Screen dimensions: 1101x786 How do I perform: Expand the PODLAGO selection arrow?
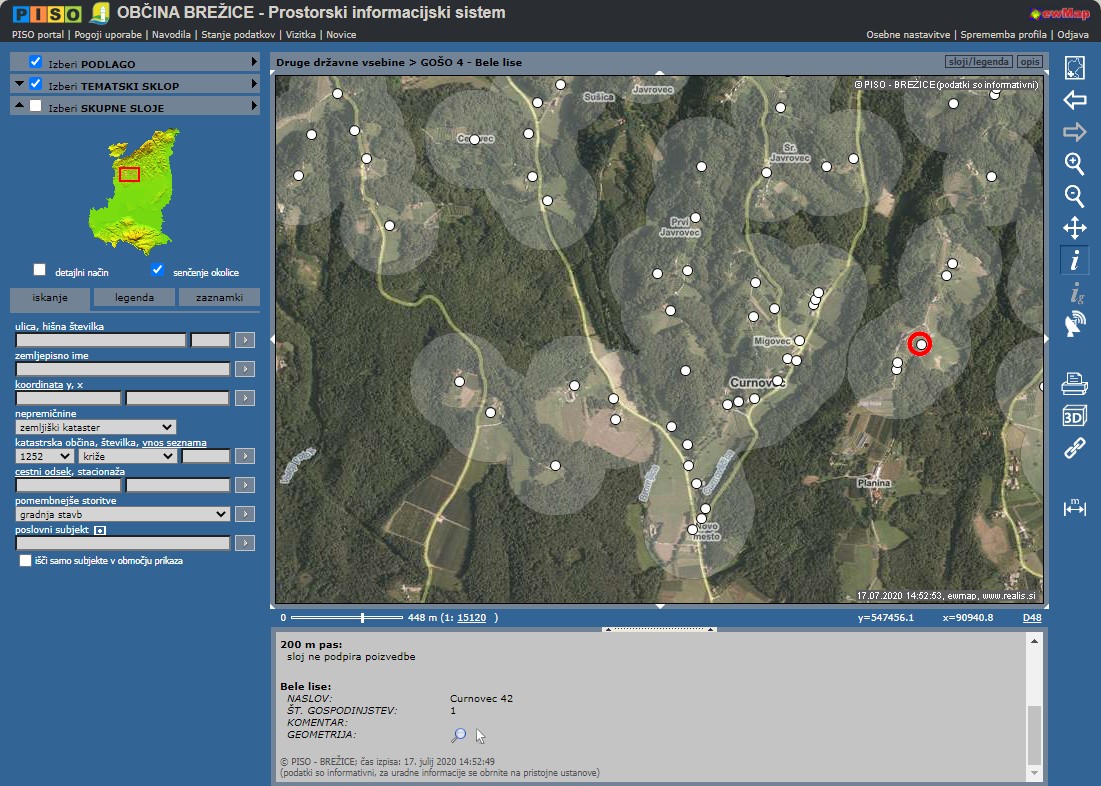(254, 62)
